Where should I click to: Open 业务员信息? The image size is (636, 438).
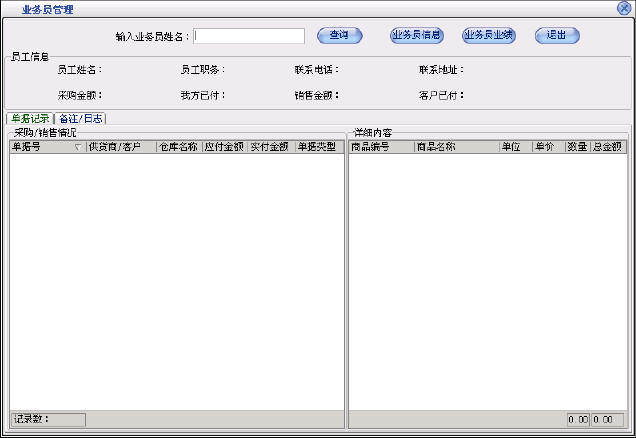point(416,36)
